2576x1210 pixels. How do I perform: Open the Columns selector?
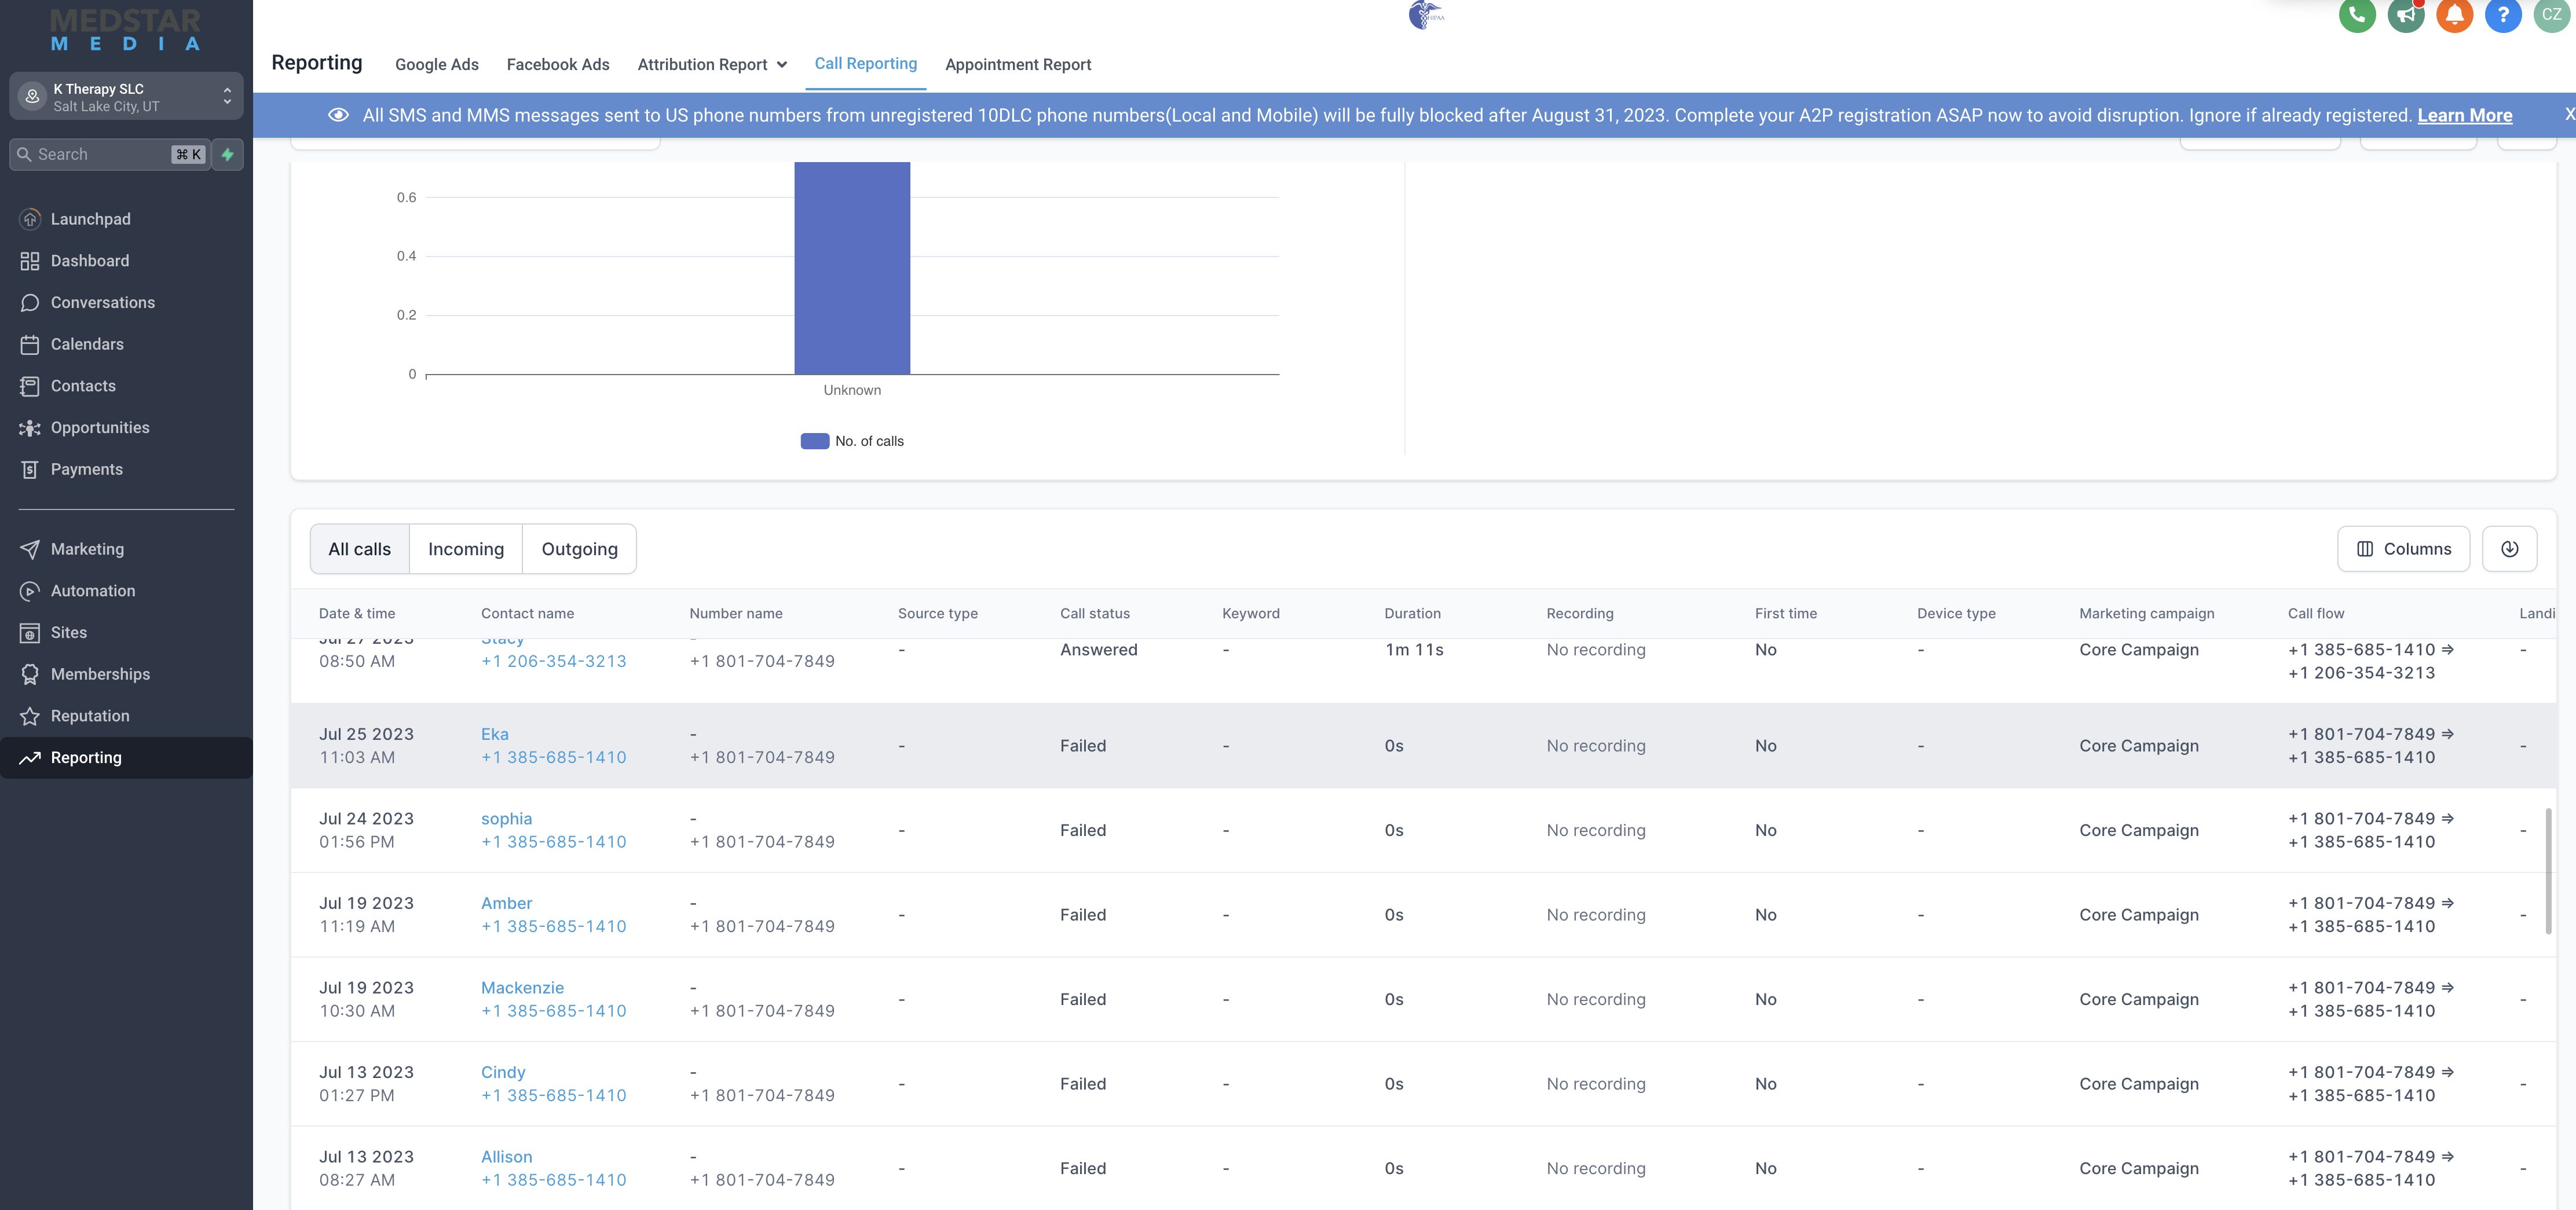click(2403, 549)
